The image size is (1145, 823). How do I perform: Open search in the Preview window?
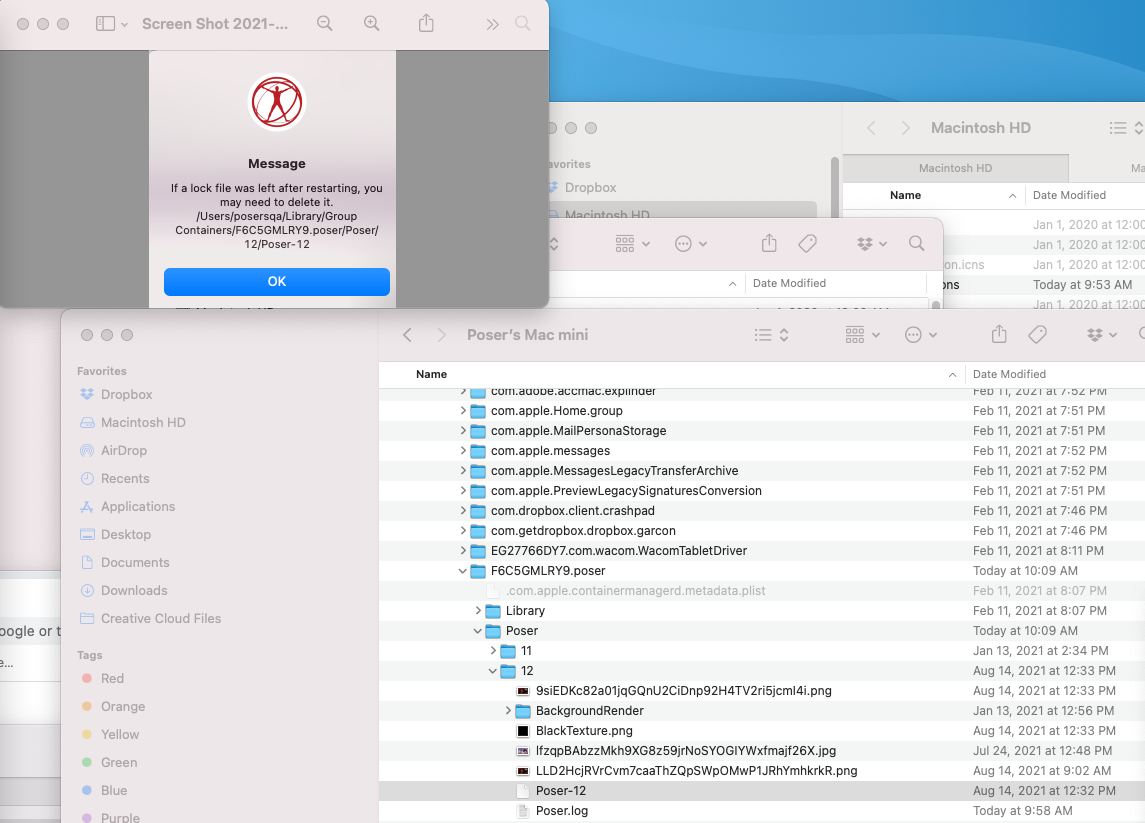point(523,23)
